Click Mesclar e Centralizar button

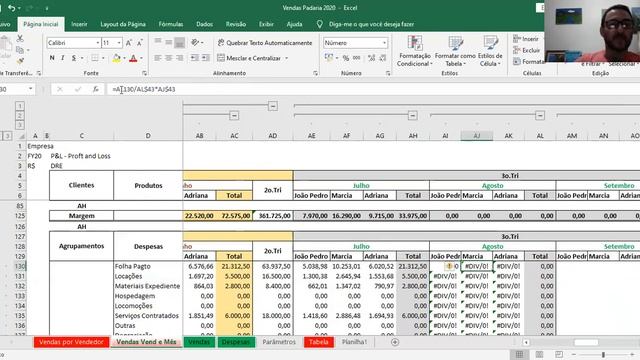pyautogui.click(x=249, y=58)
